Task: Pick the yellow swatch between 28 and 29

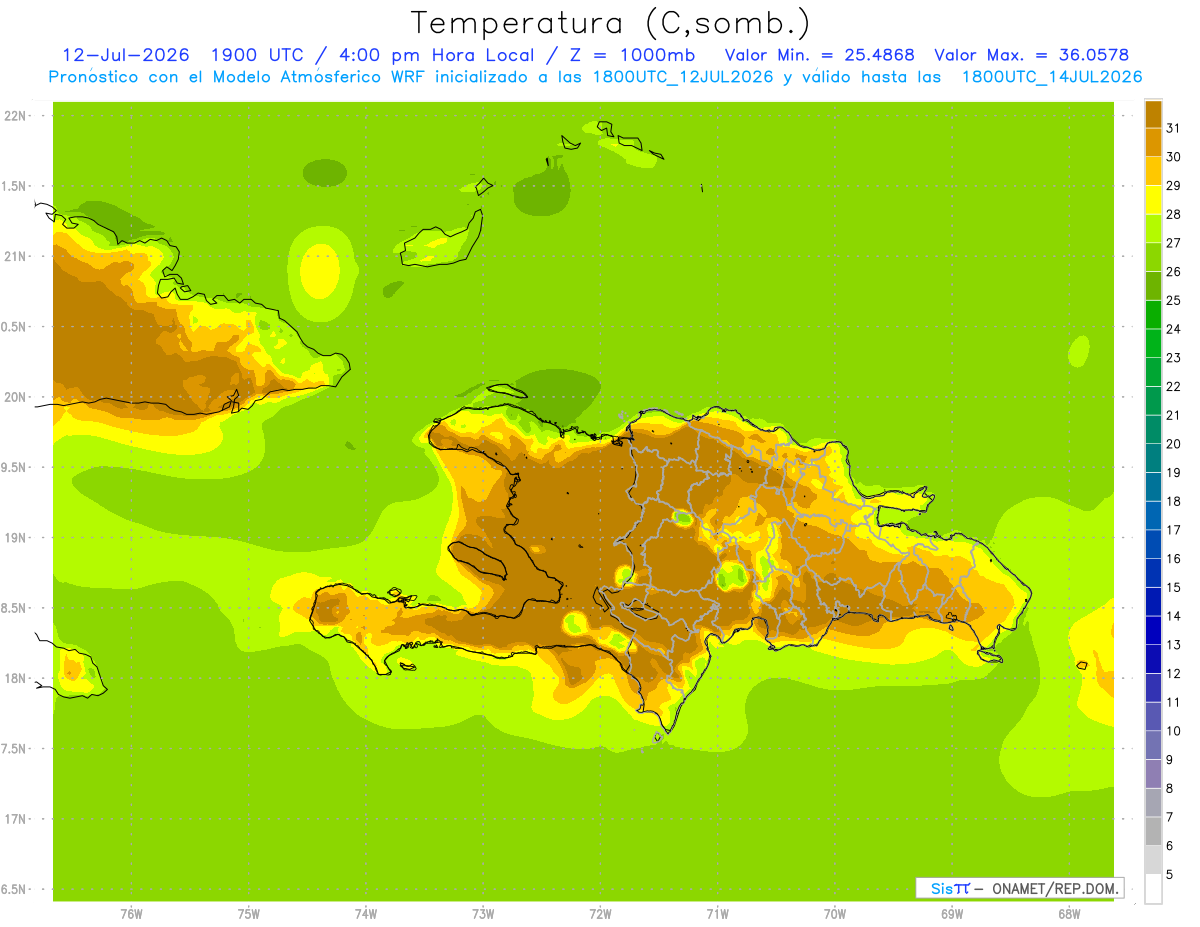Action: coord(1153,200)
